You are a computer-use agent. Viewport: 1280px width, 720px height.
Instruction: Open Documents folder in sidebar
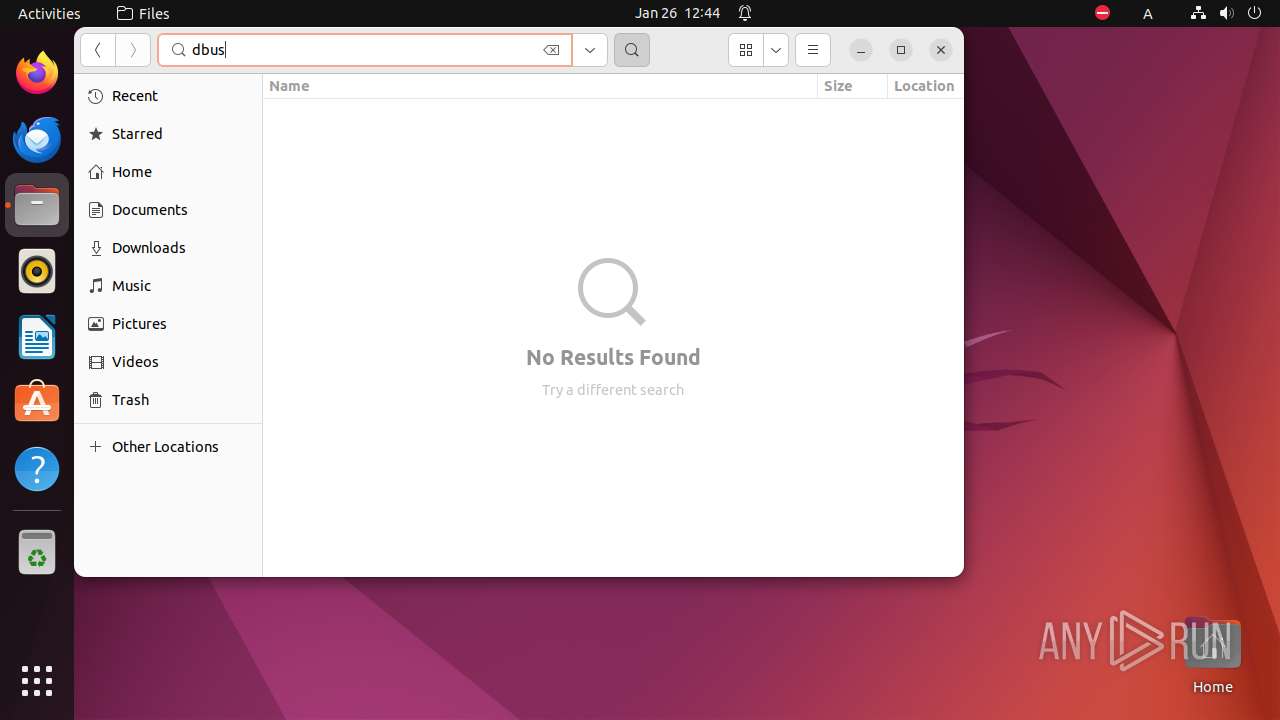[x=168, y=210]
